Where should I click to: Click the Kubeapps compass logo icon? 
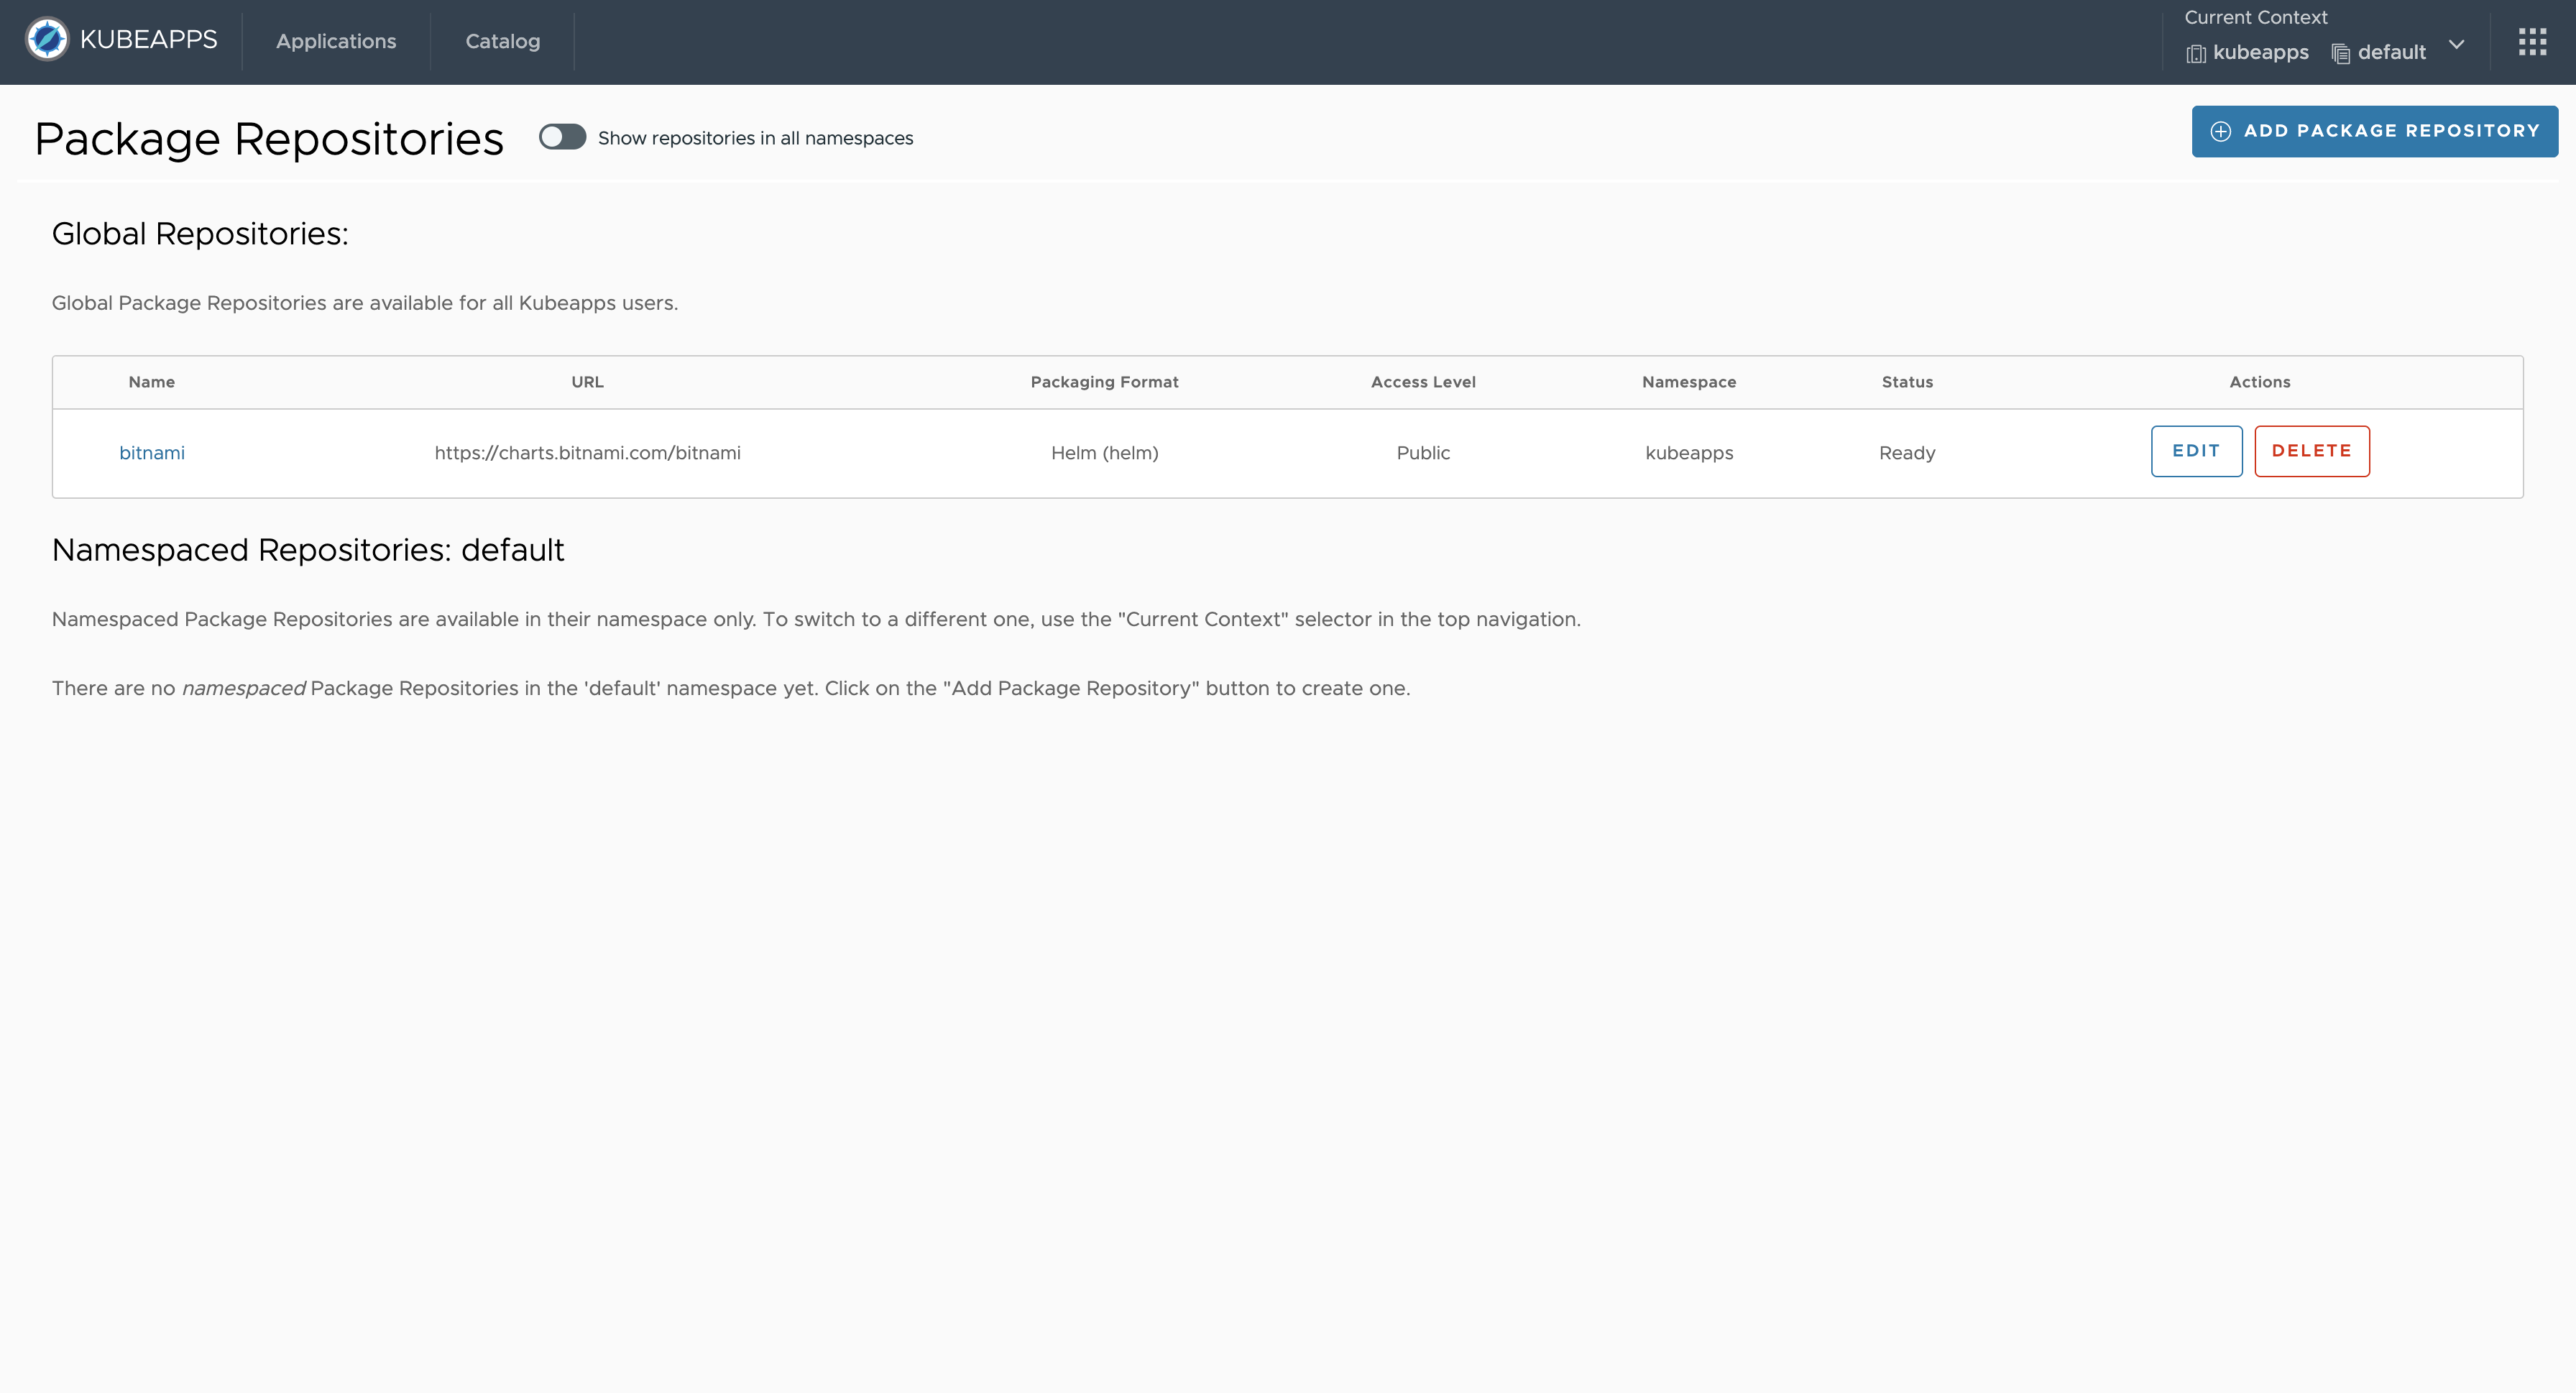pos(47,40)
